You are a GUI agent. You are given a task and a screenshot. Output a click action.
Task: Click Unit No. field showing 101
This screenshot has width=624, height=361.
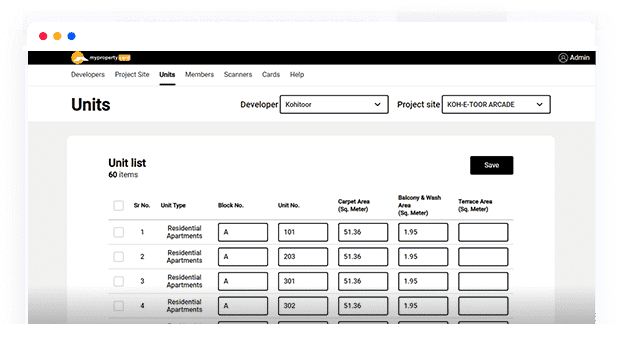pyautogui.click(x=303, y=232)
